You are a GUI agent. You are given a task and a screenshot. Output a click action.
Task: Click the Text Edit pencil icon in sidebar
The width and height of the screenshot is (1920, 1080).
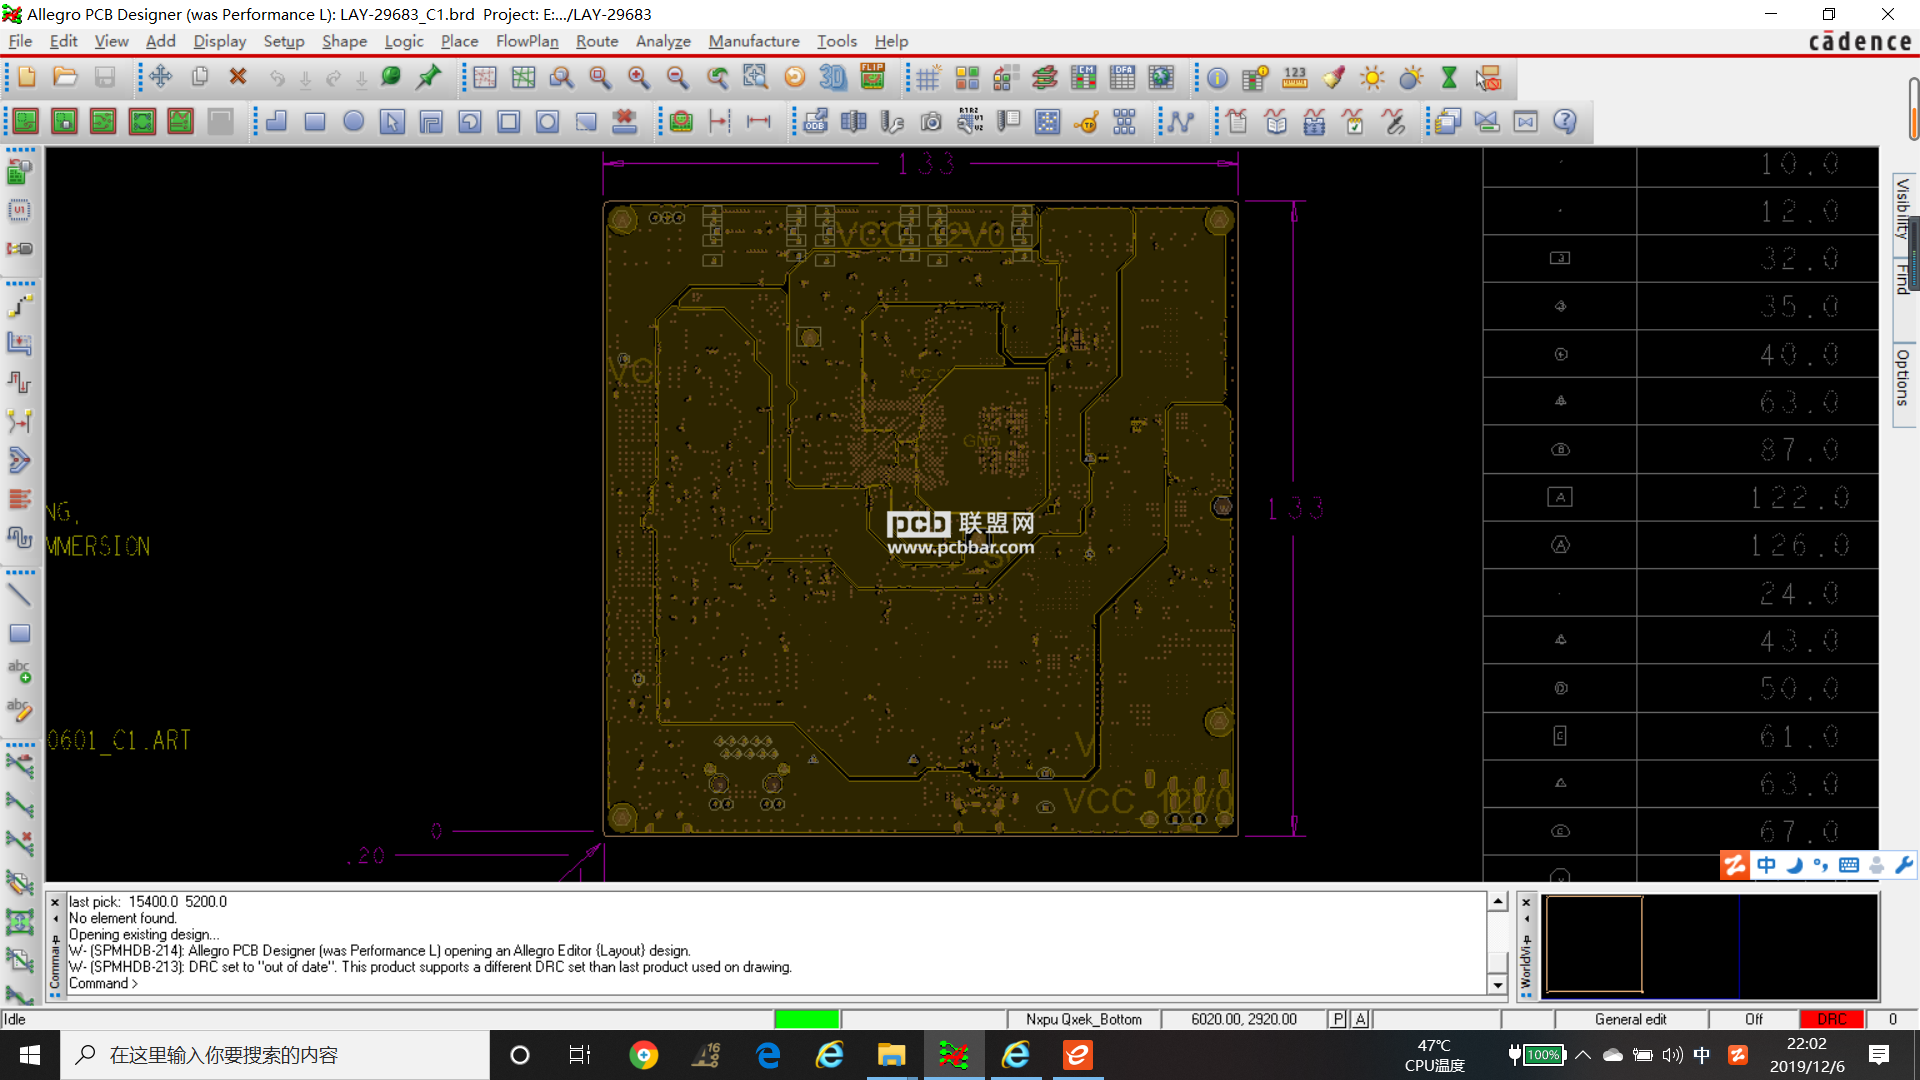click(x=19, y=710)
